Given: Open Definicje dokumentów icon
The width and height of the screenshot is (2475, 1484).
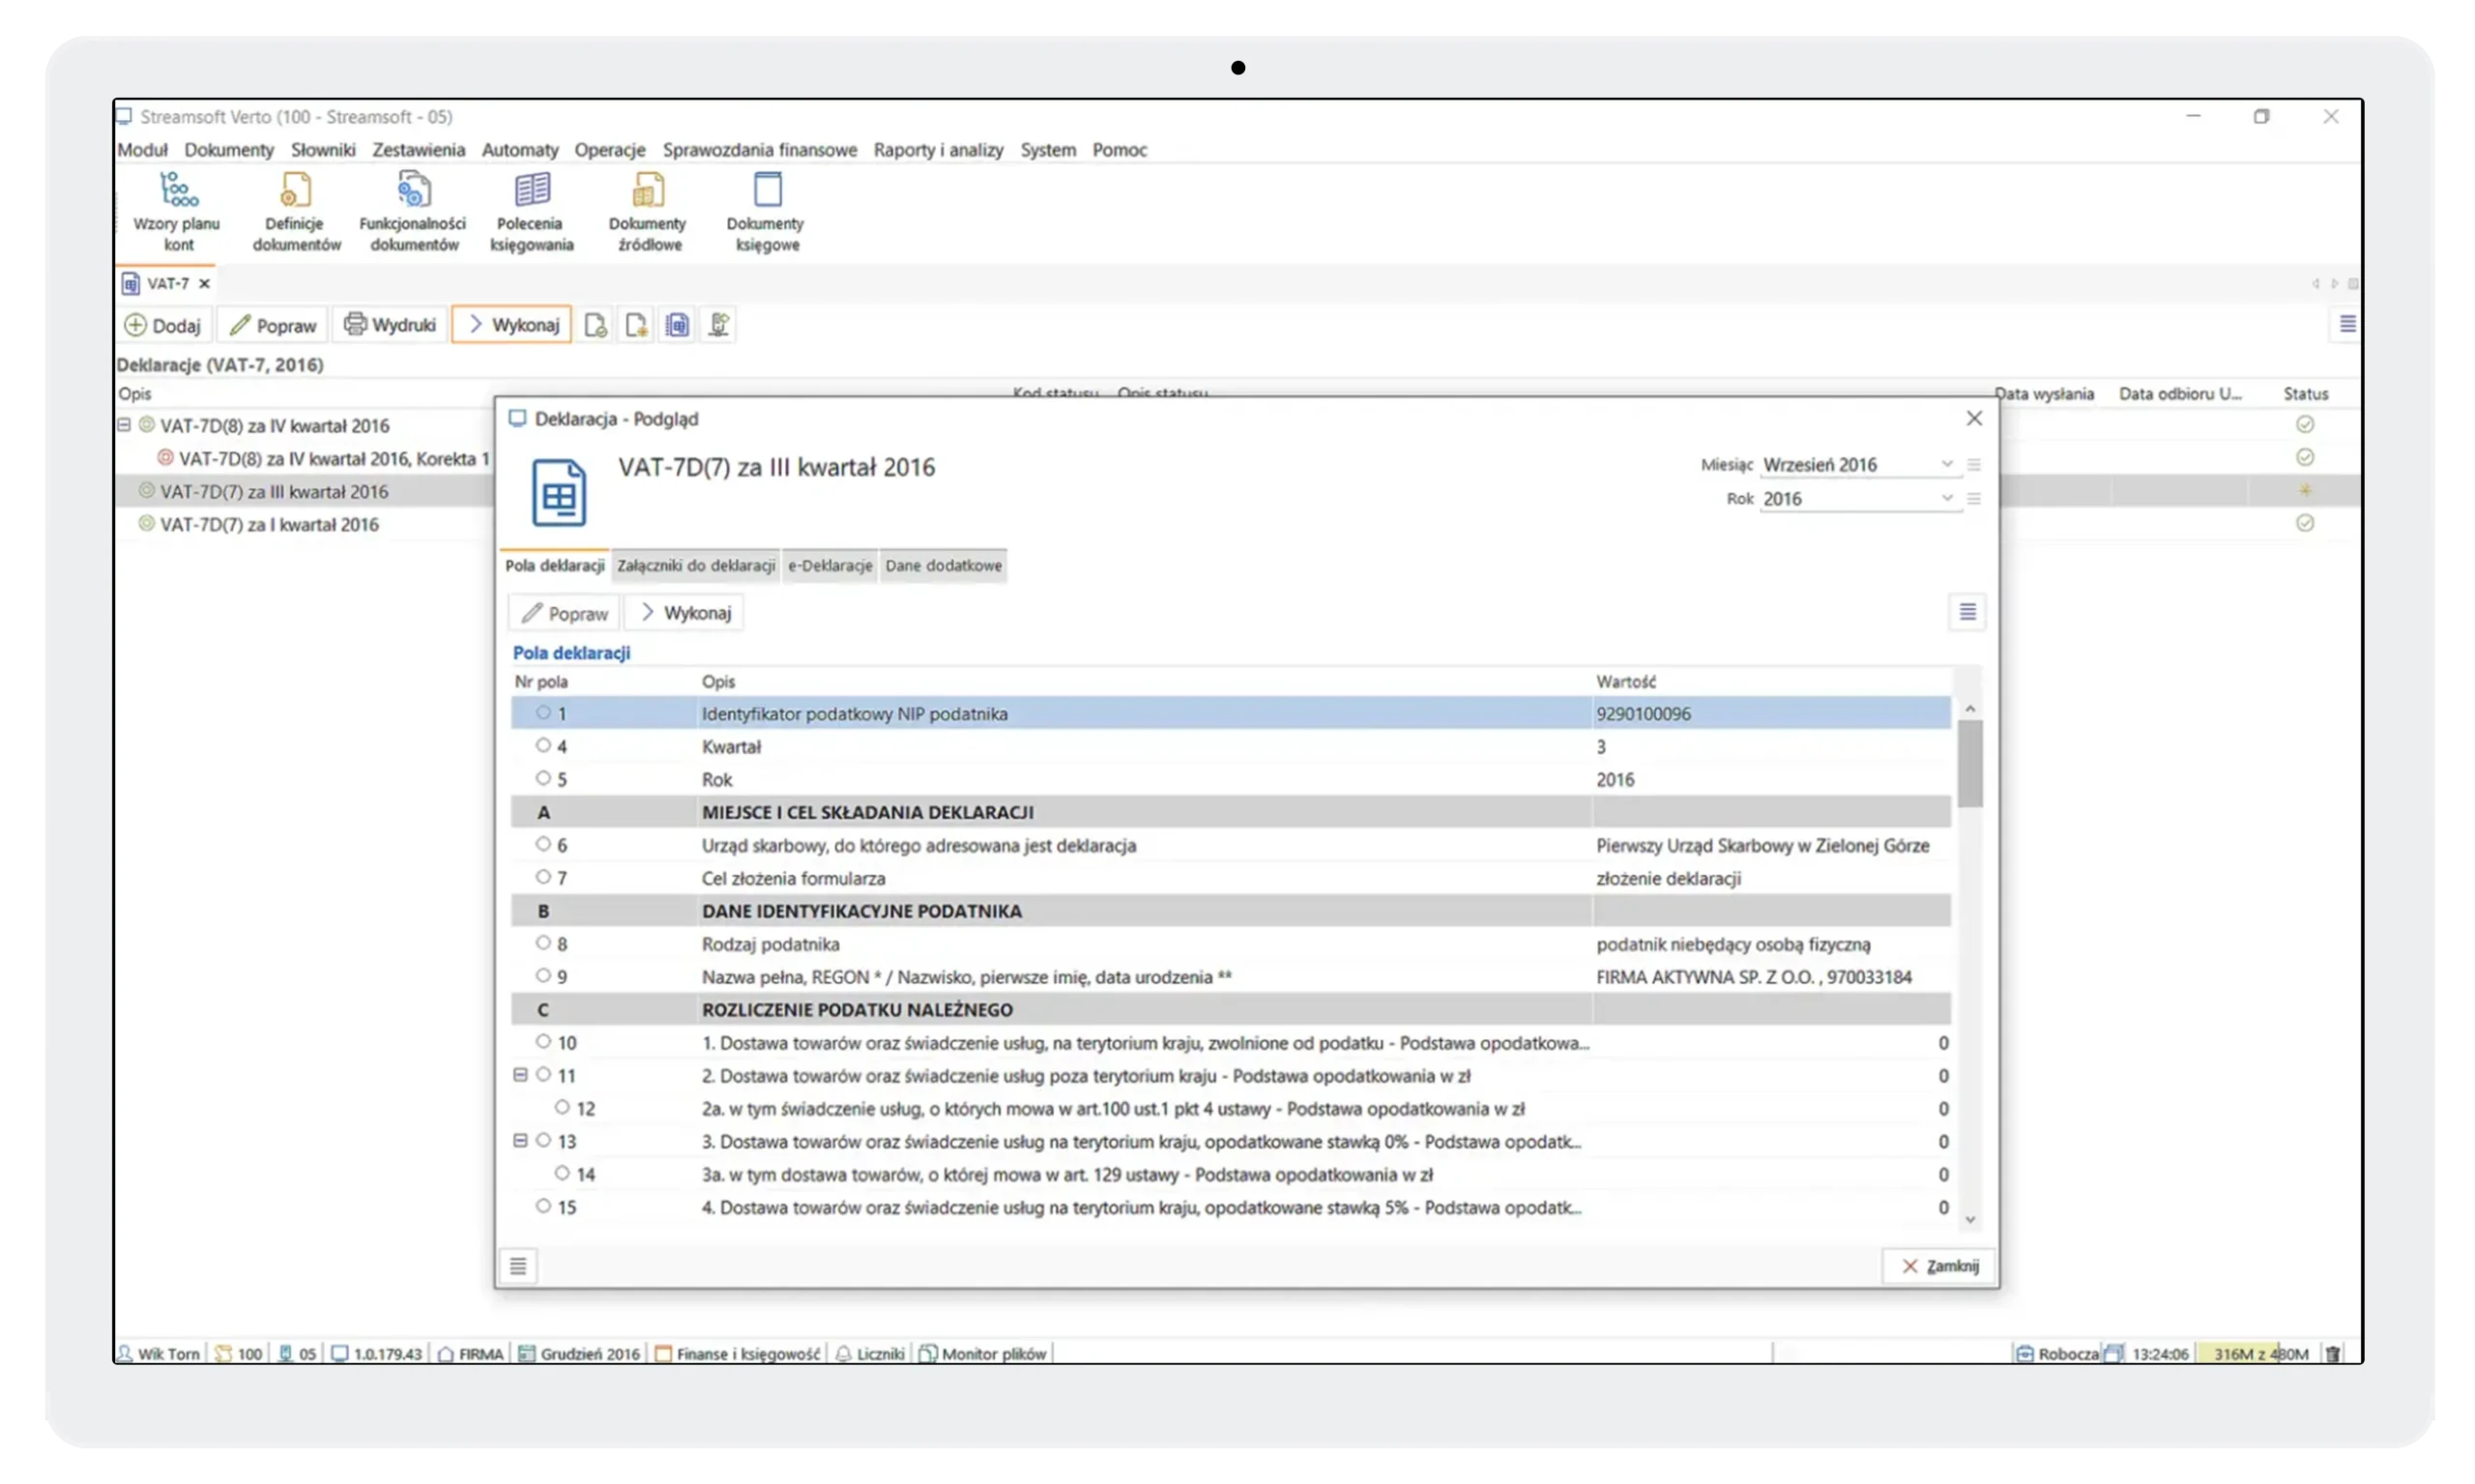Looking at the screenshot, I should tap(296, 211).
